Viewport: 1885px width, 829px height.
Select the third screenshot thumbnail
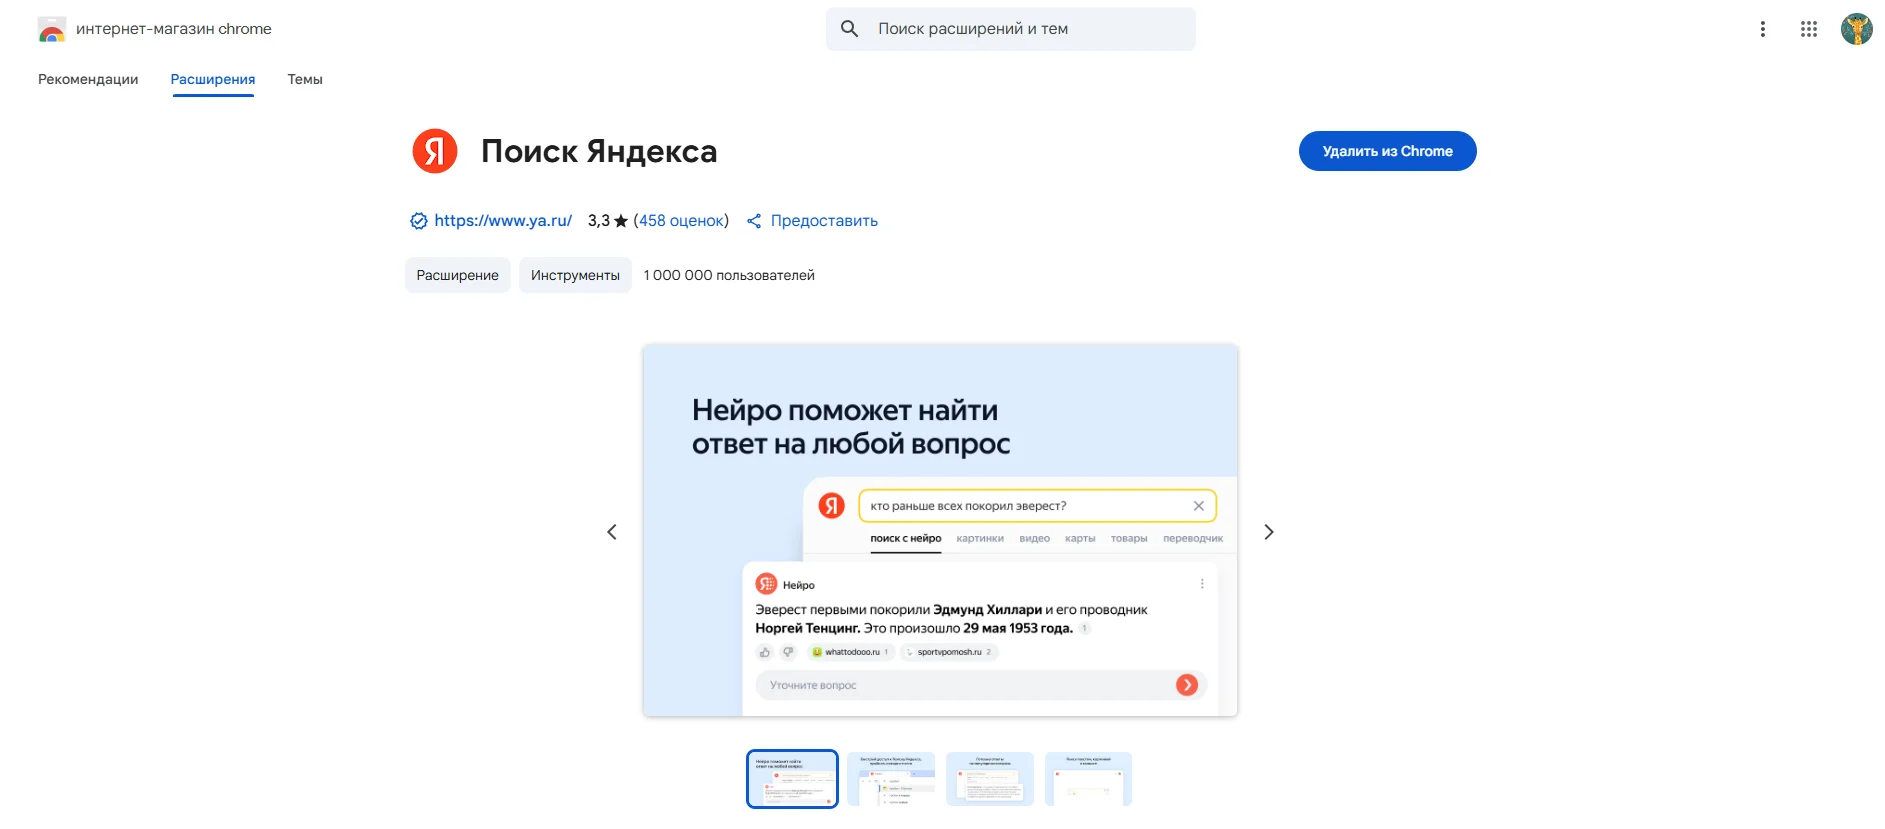pos(990,779)
